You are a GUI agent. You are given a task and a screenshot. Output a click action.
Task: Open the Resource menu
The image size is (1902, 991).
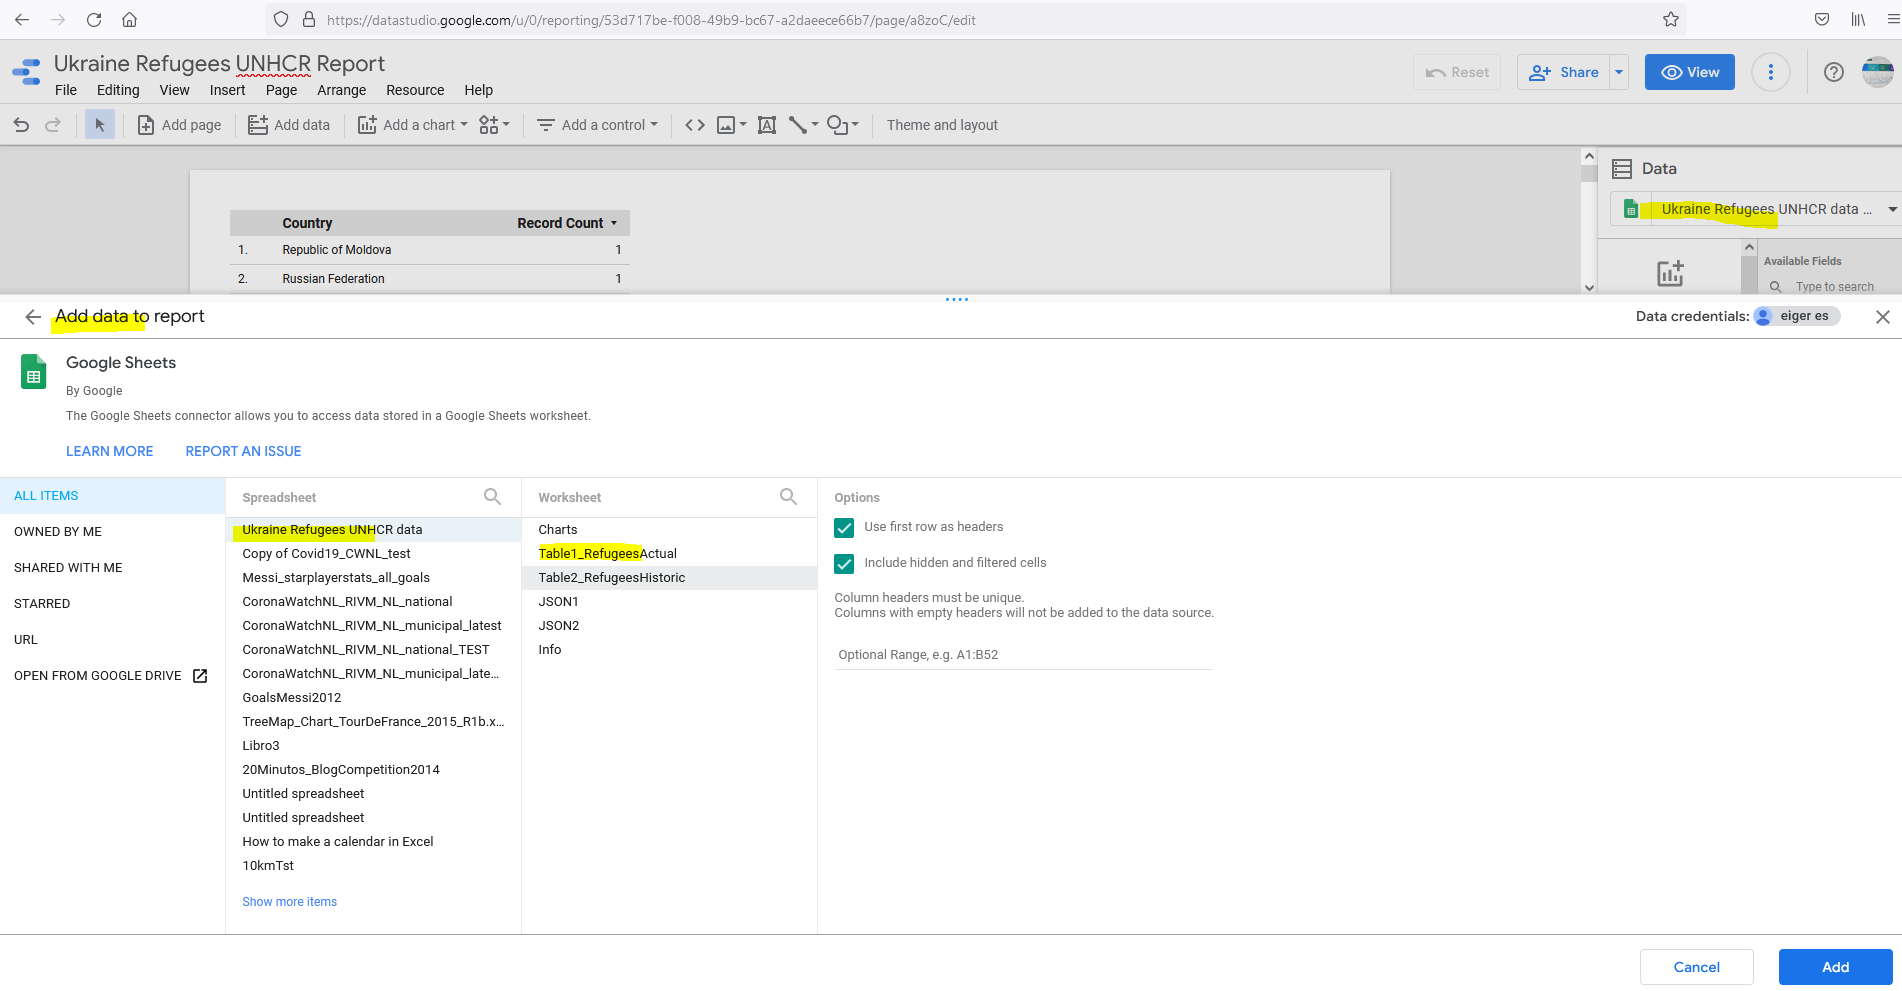coord(415,90)
